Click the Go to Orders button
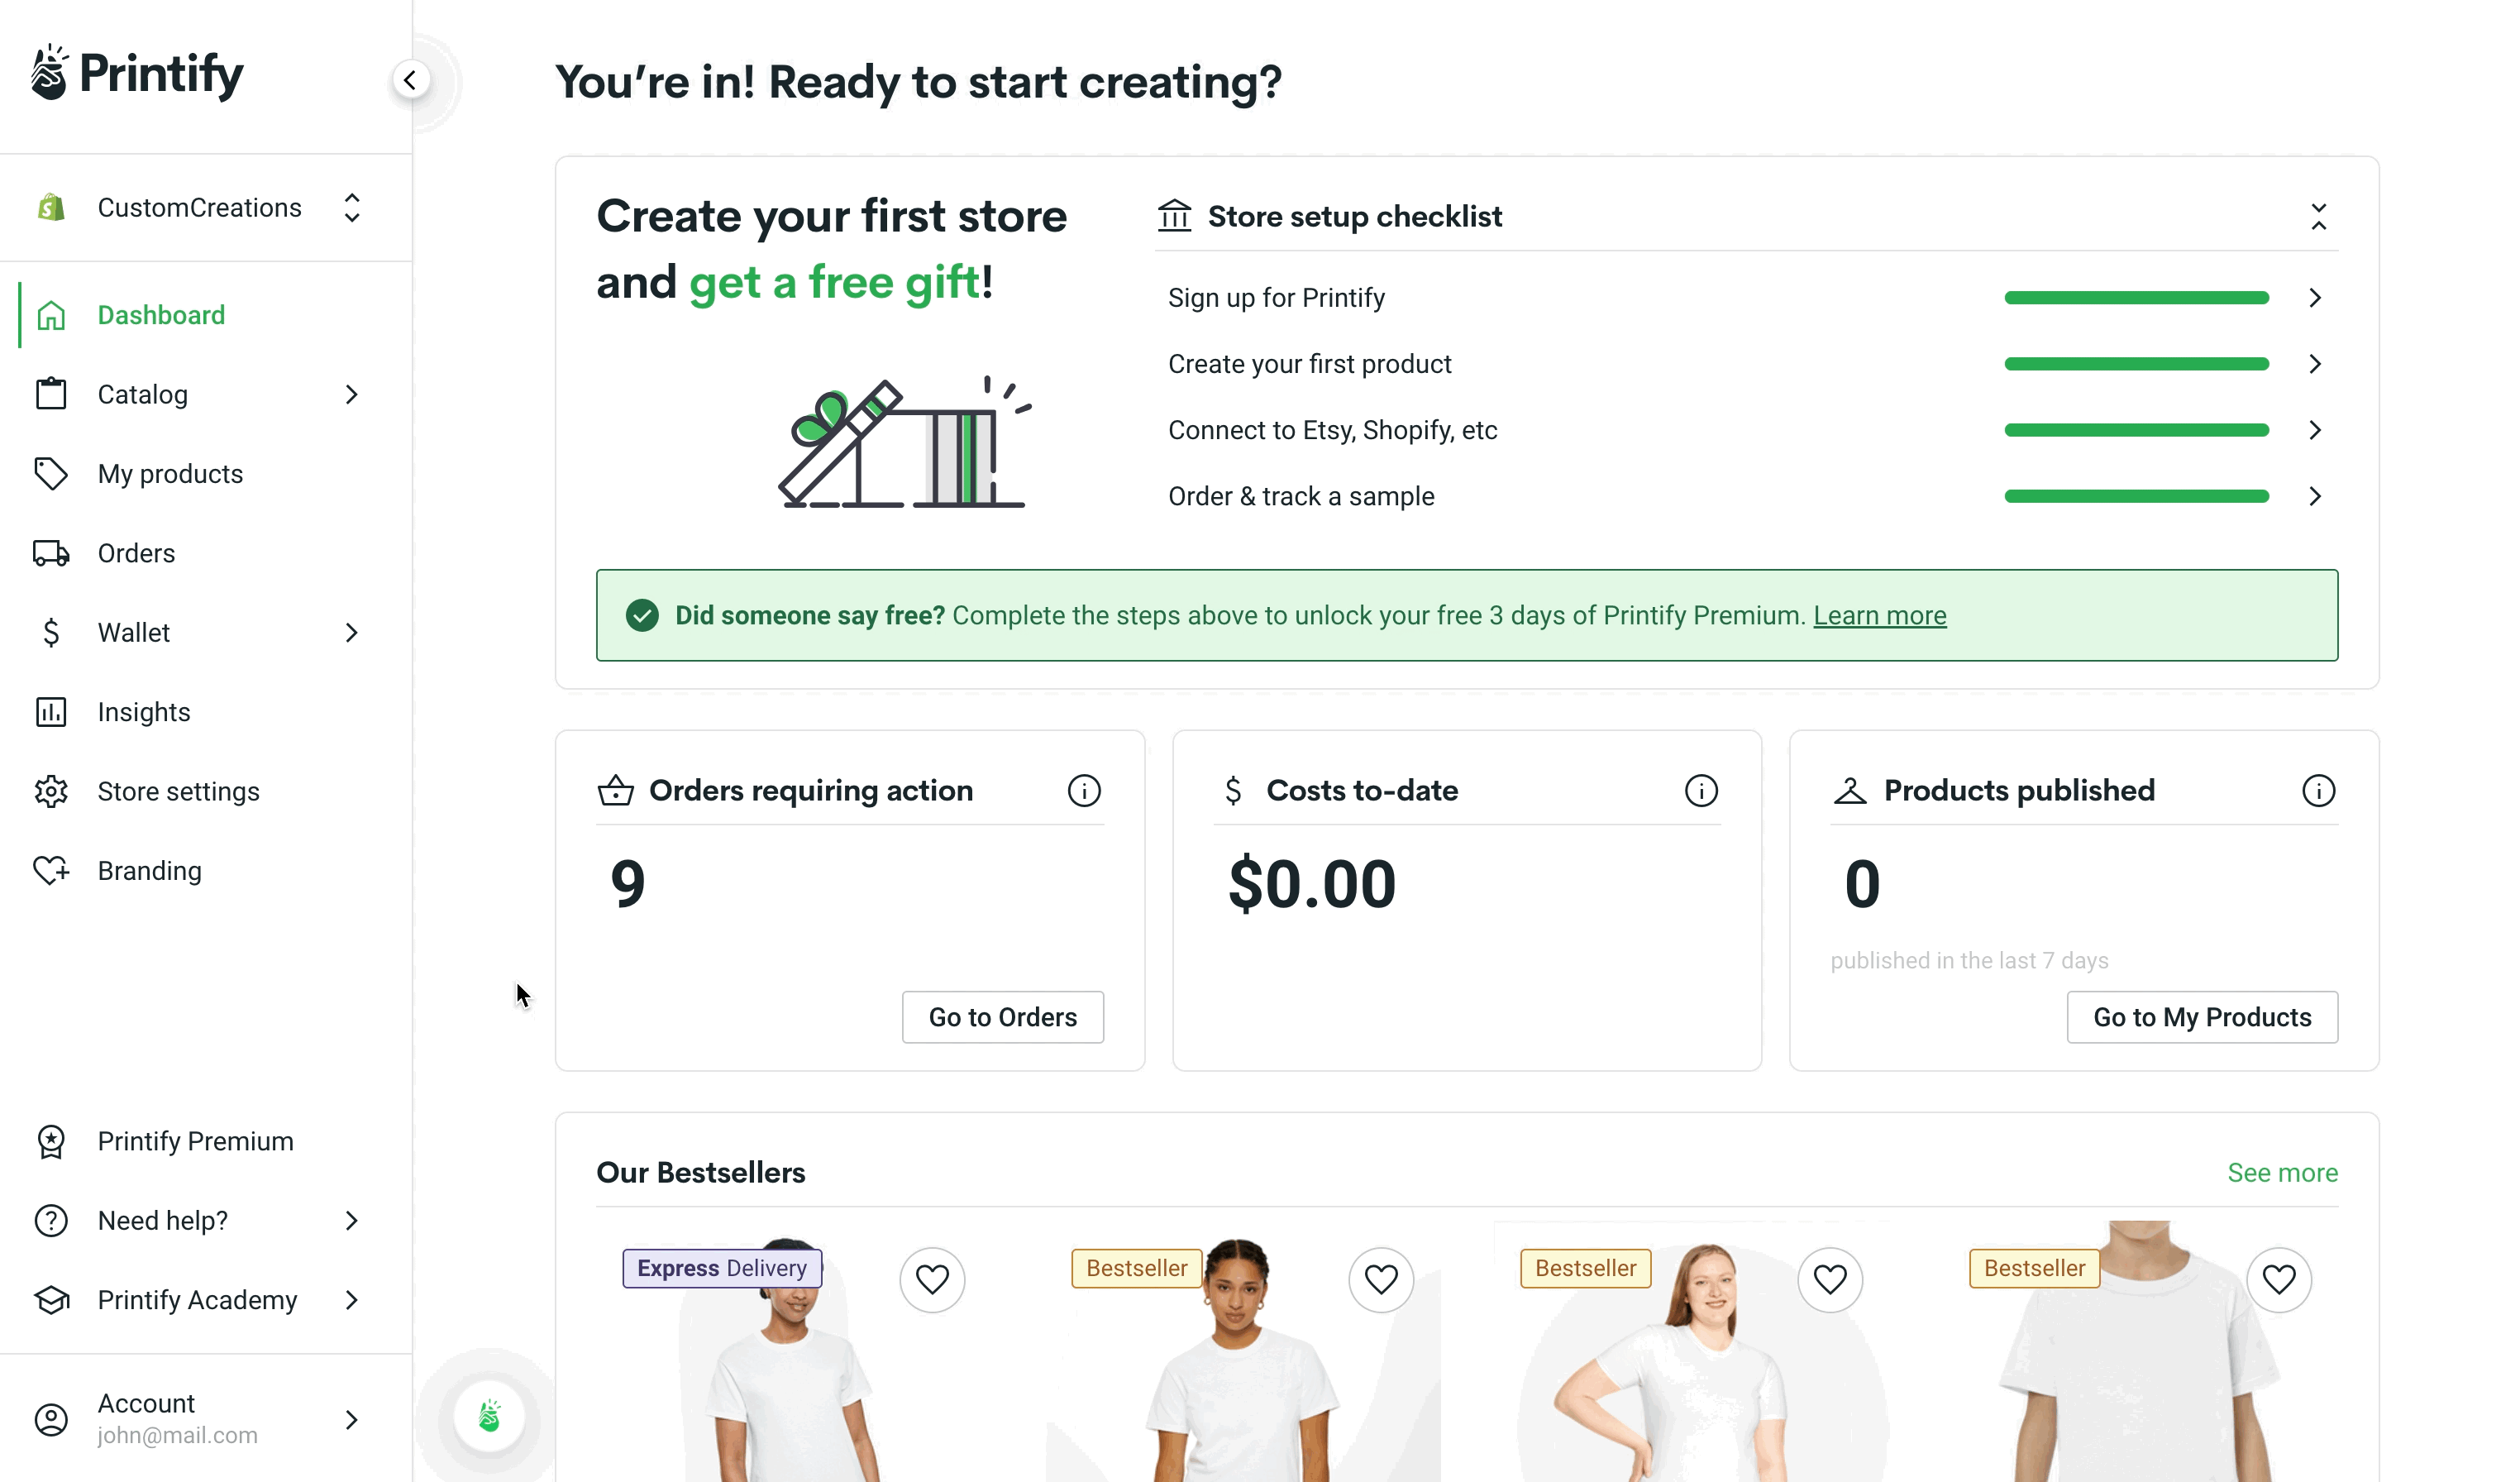This screenshot has height=1482, width=2520. [x=1002, y=1016]
